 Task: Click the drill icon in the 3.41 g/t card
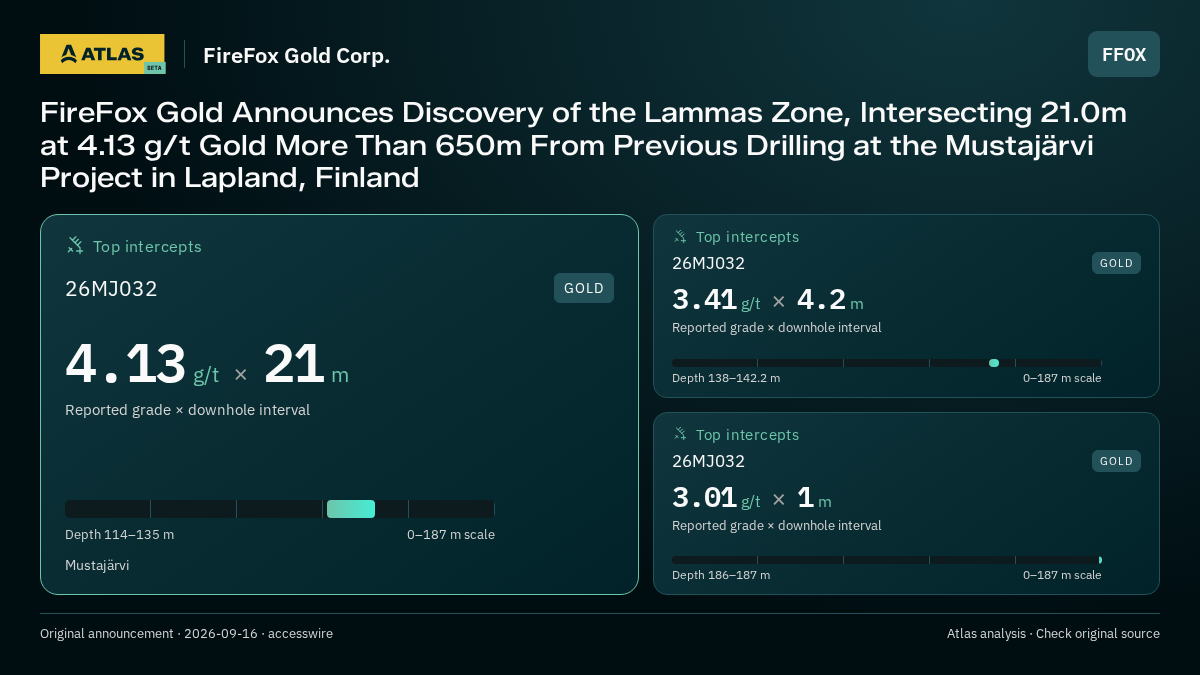[680, 237]
